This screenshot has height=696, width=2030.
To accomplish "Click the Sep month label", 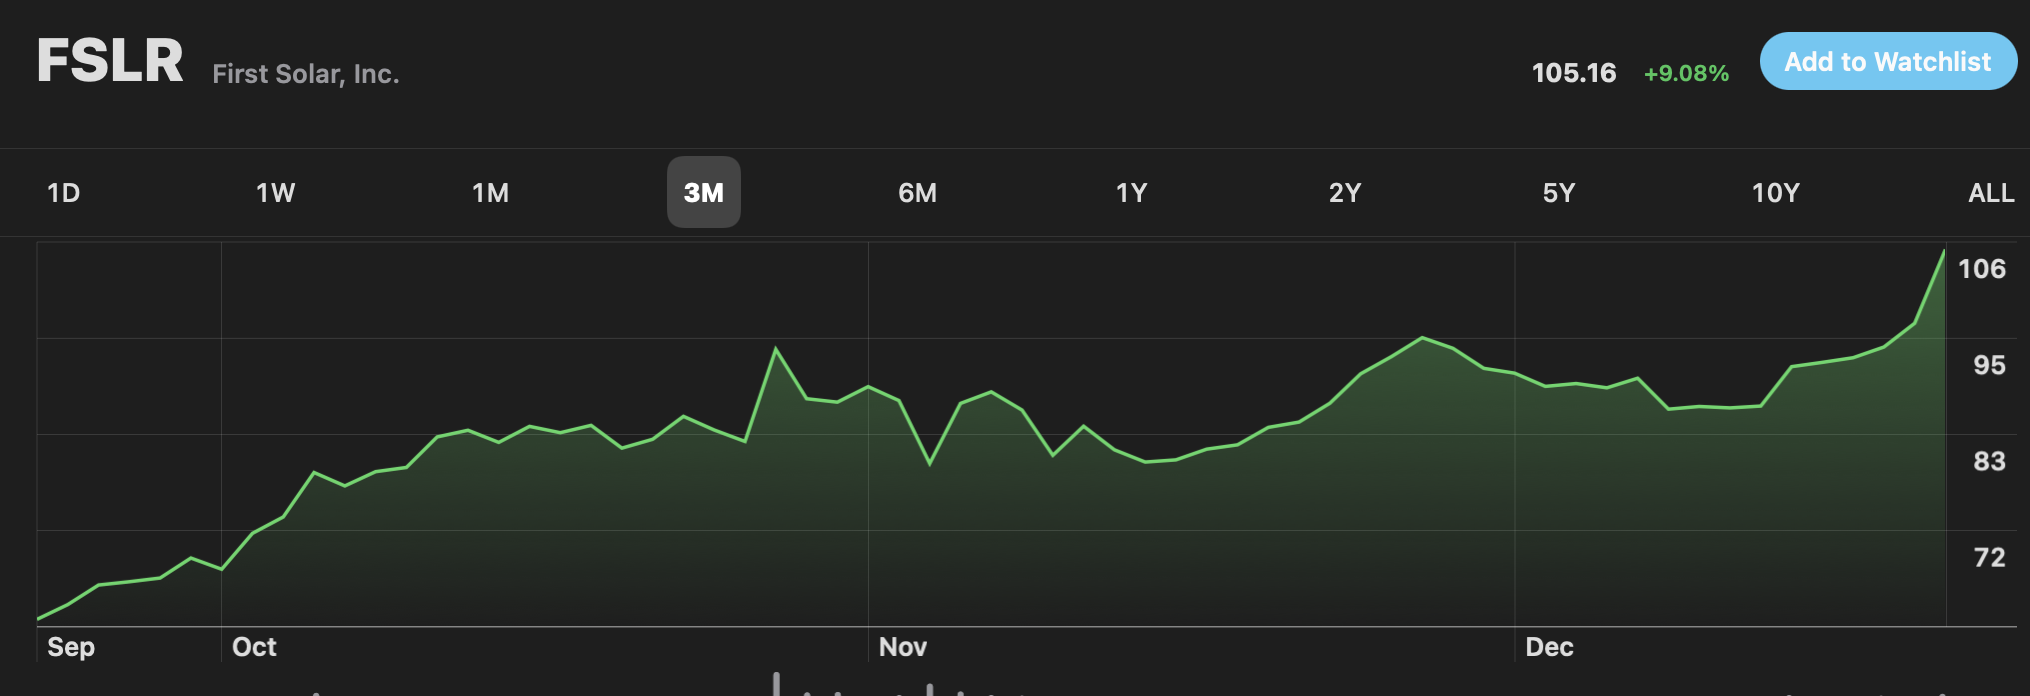I will tap(71, 647).
